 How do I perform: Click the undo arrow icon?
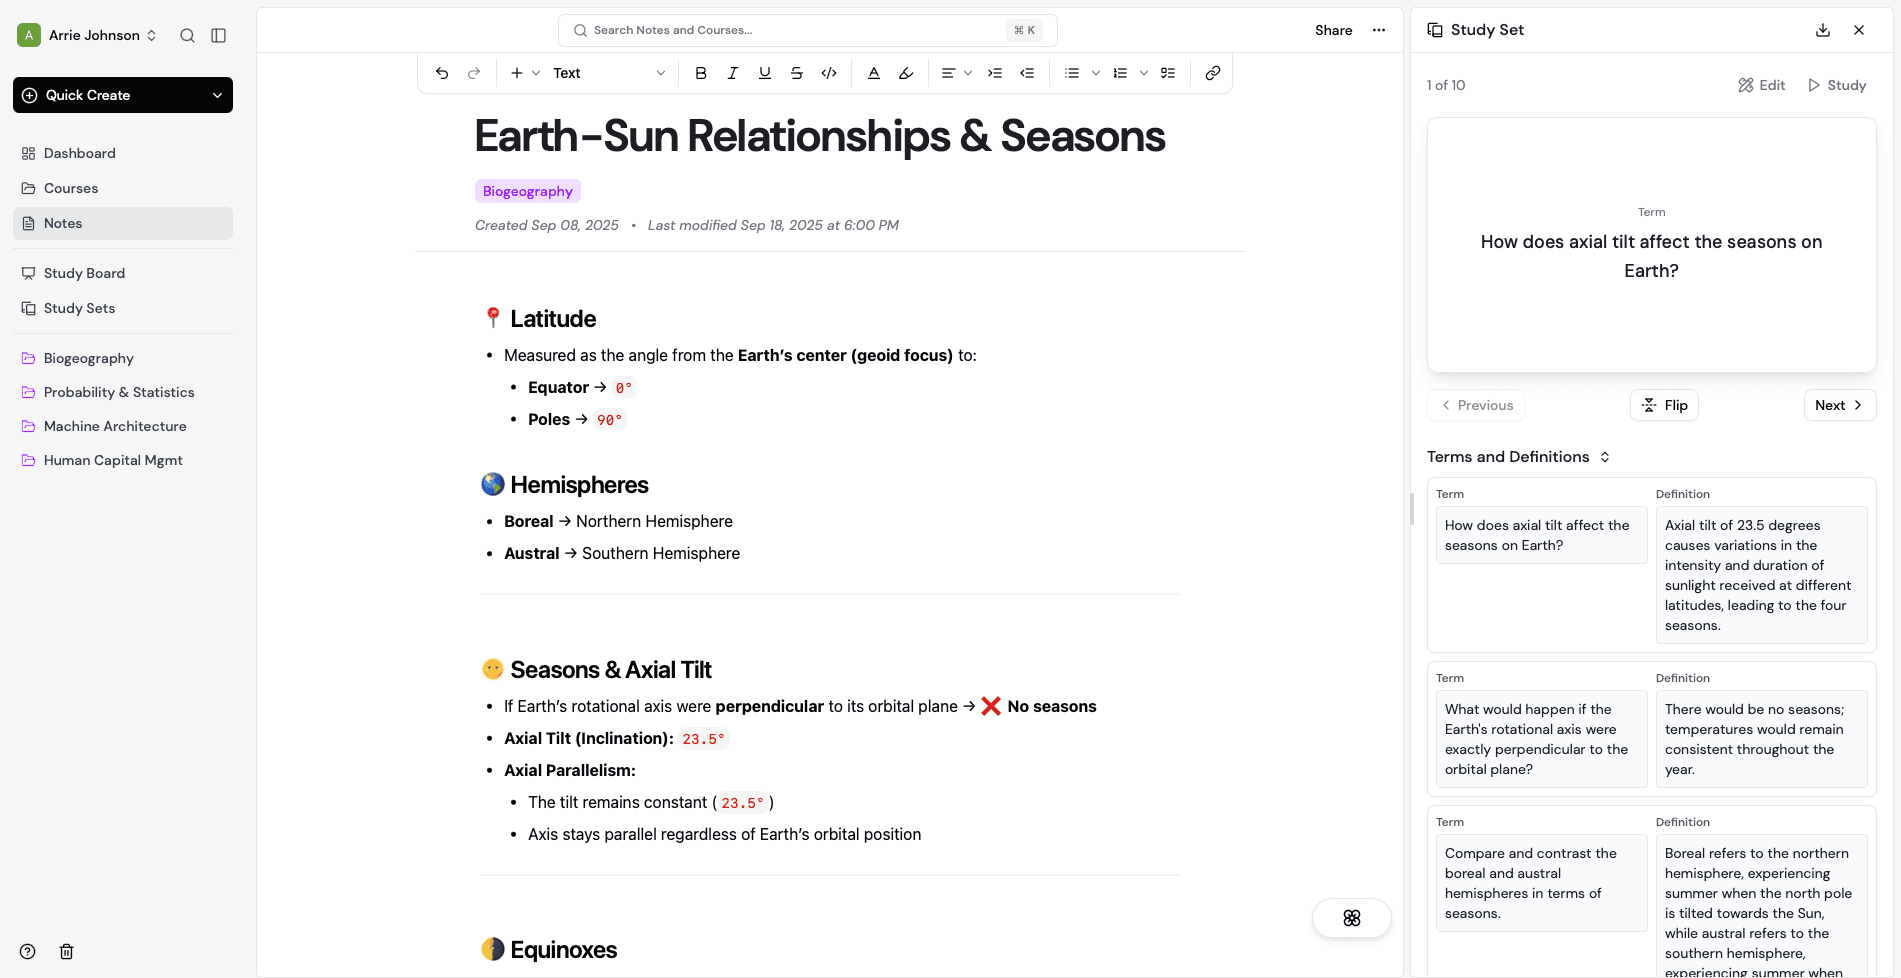click(x=442, y=73)
